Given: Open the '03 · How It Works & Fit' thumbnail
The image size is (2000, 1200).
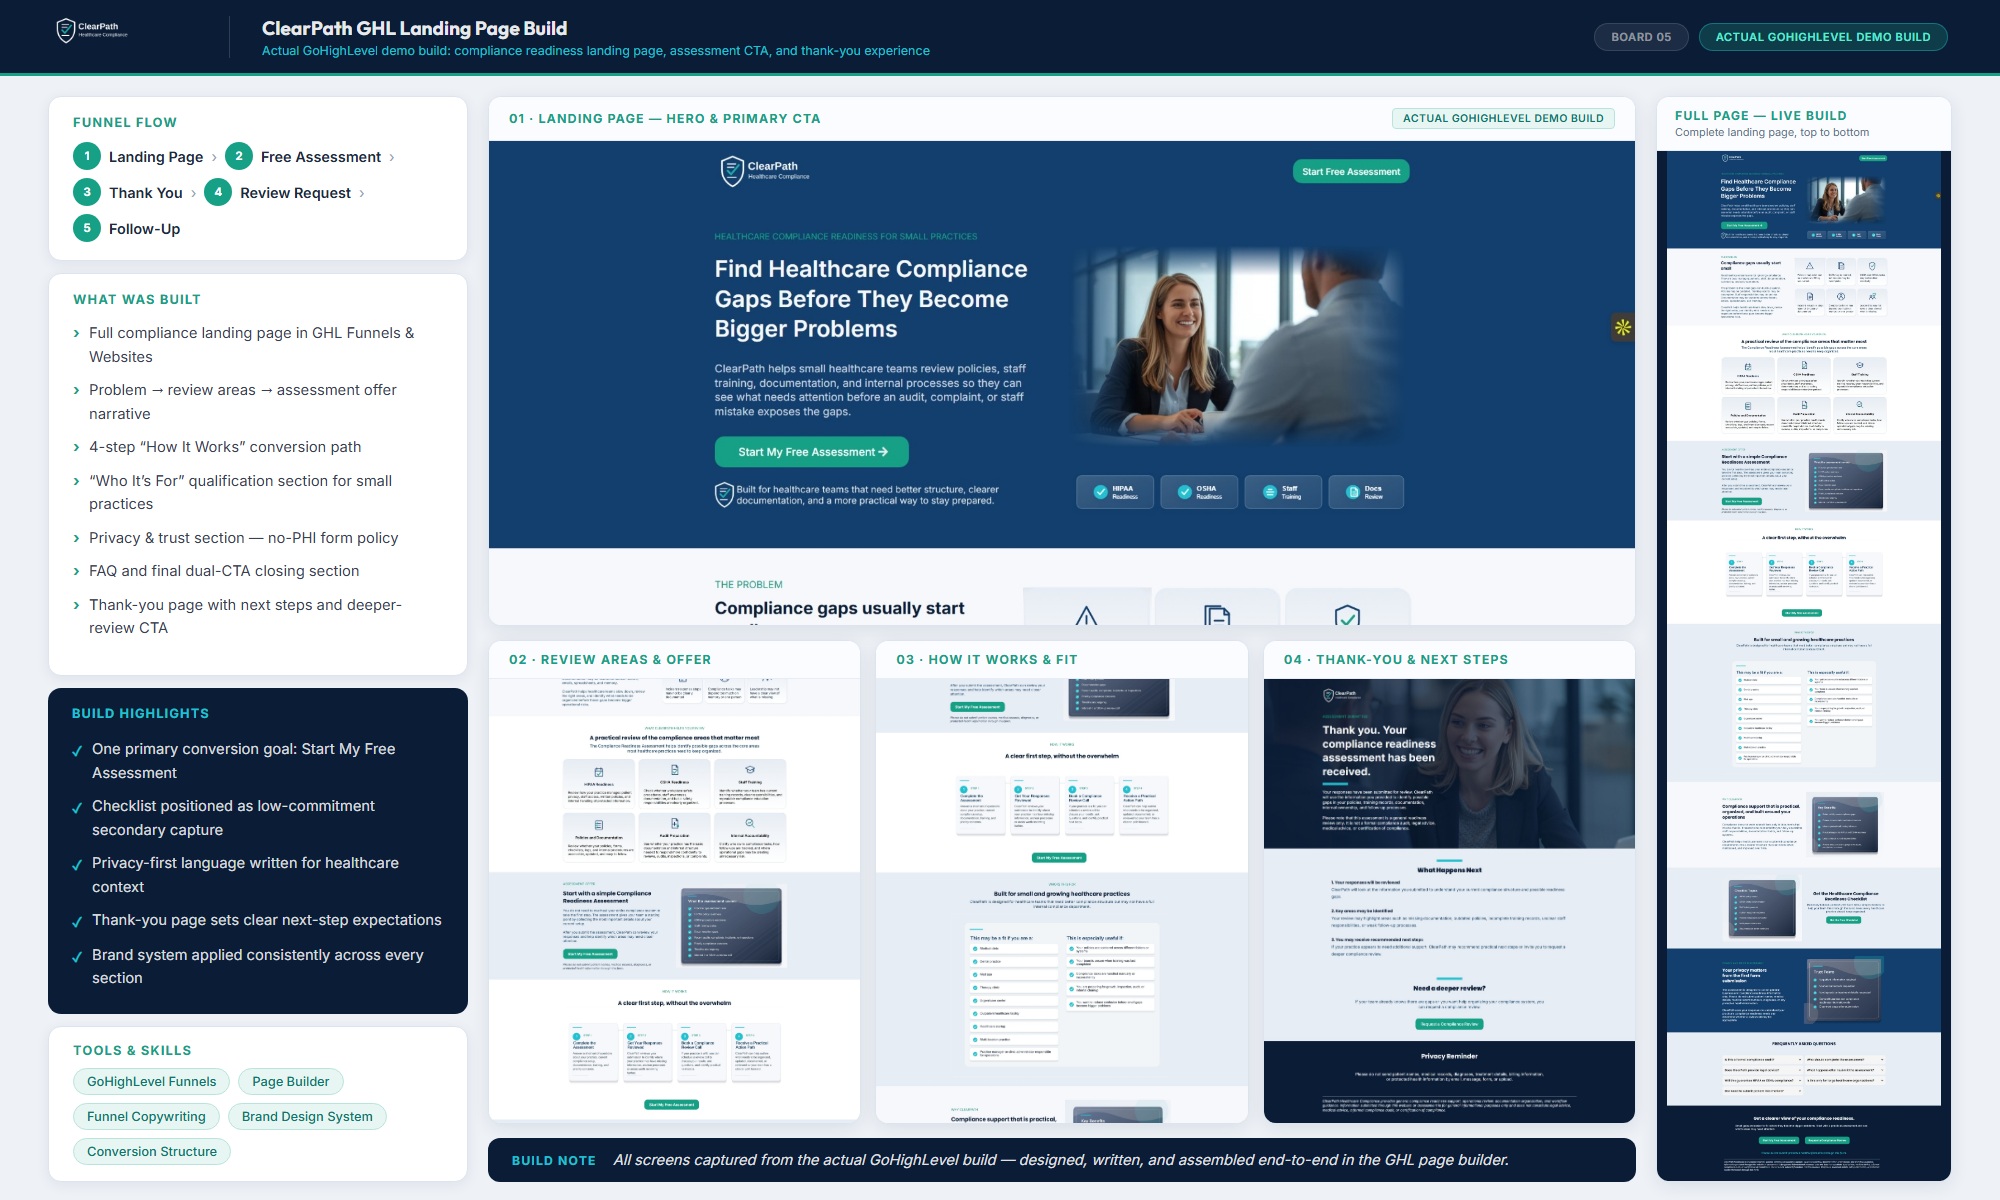Looking at the screenshot, I should tap(1062, 900).
